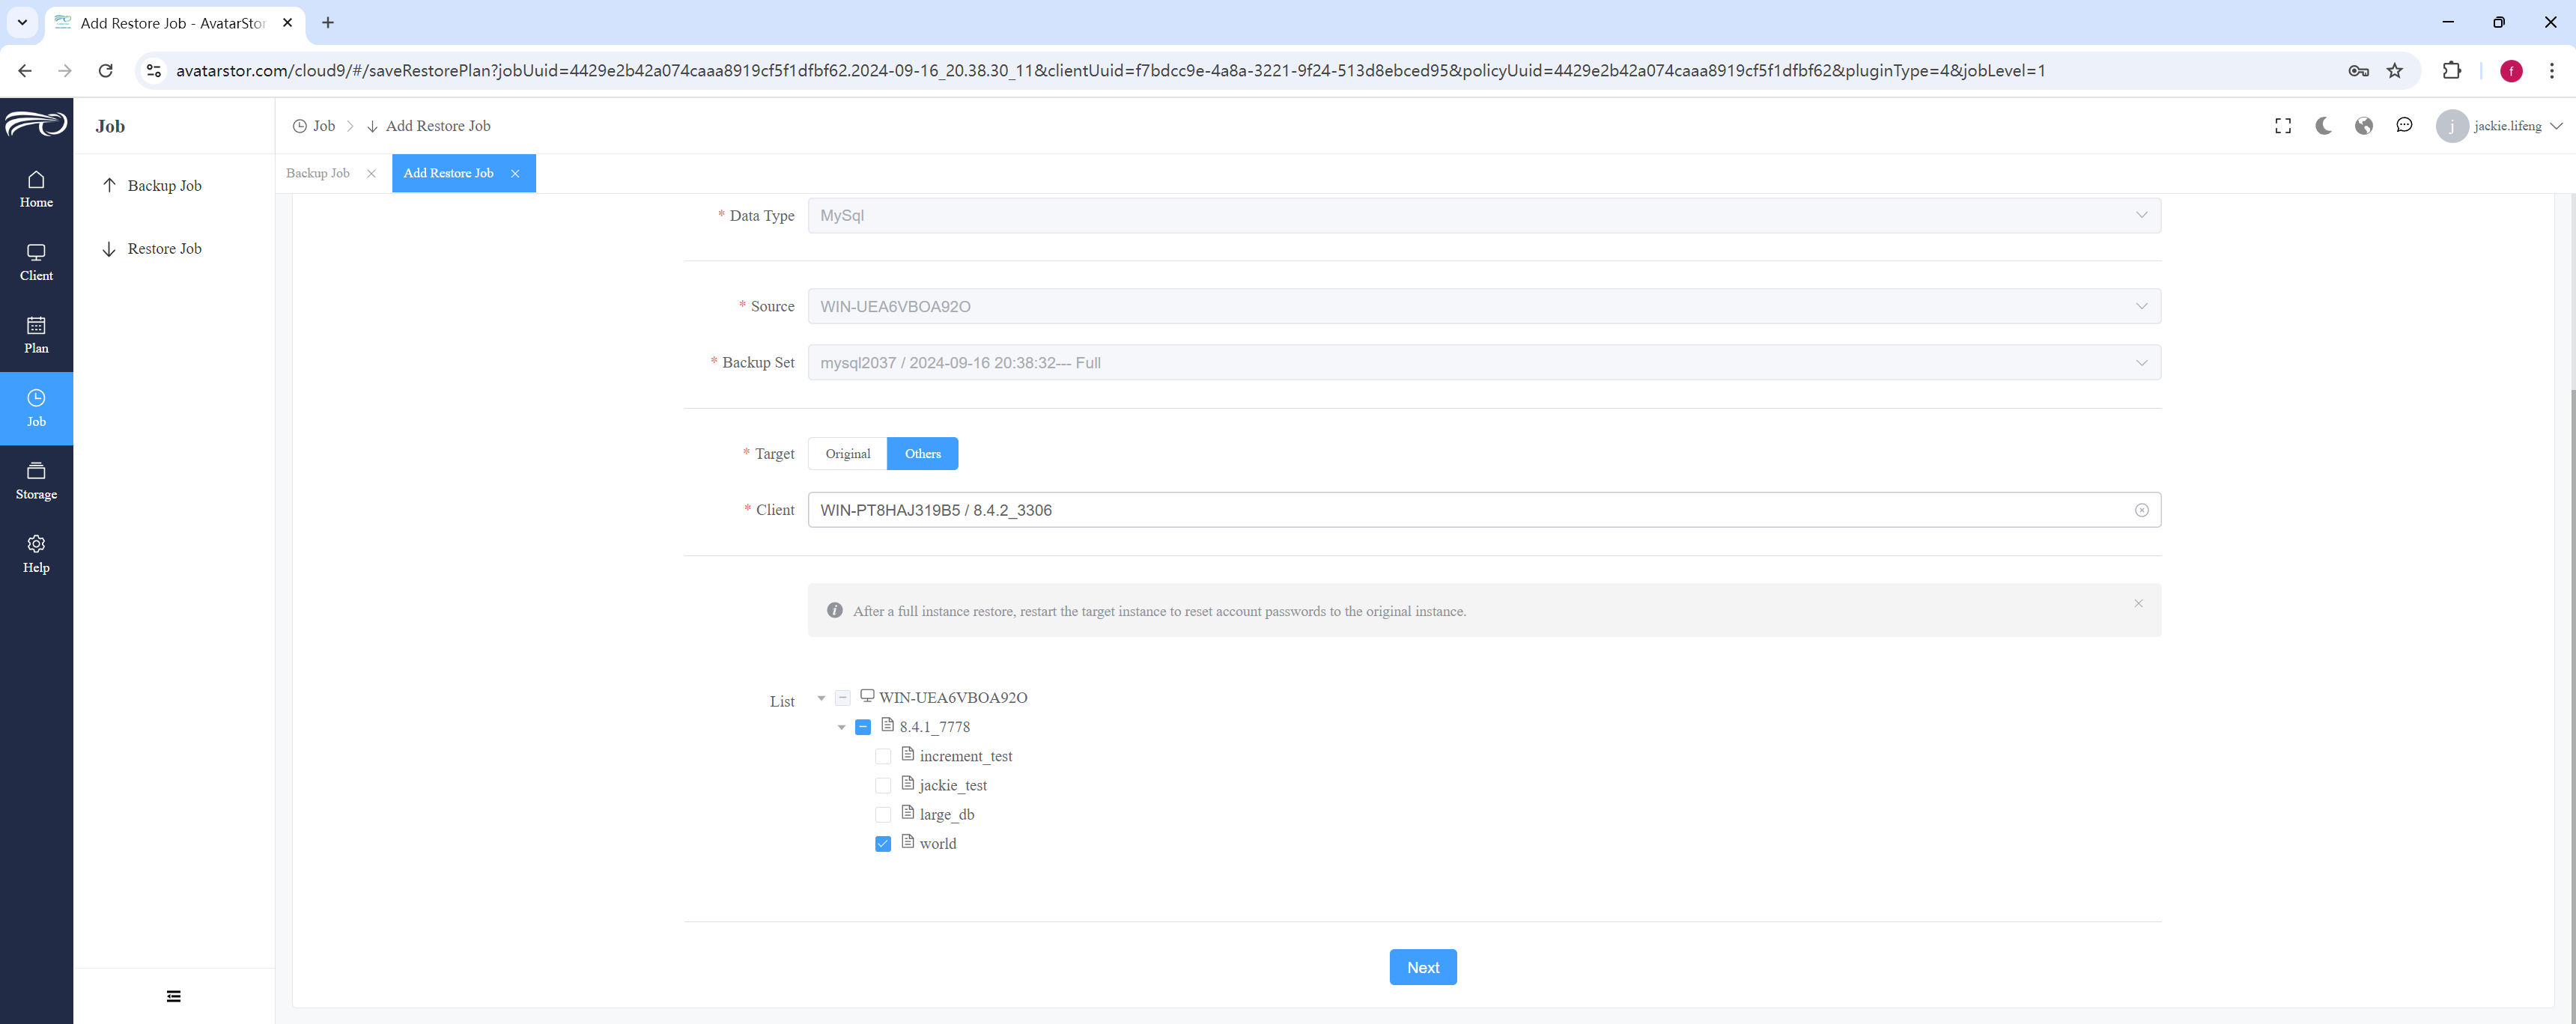Click the Next button
Viewport: 2576px width, 1024px height.
tap(1422, 967)
